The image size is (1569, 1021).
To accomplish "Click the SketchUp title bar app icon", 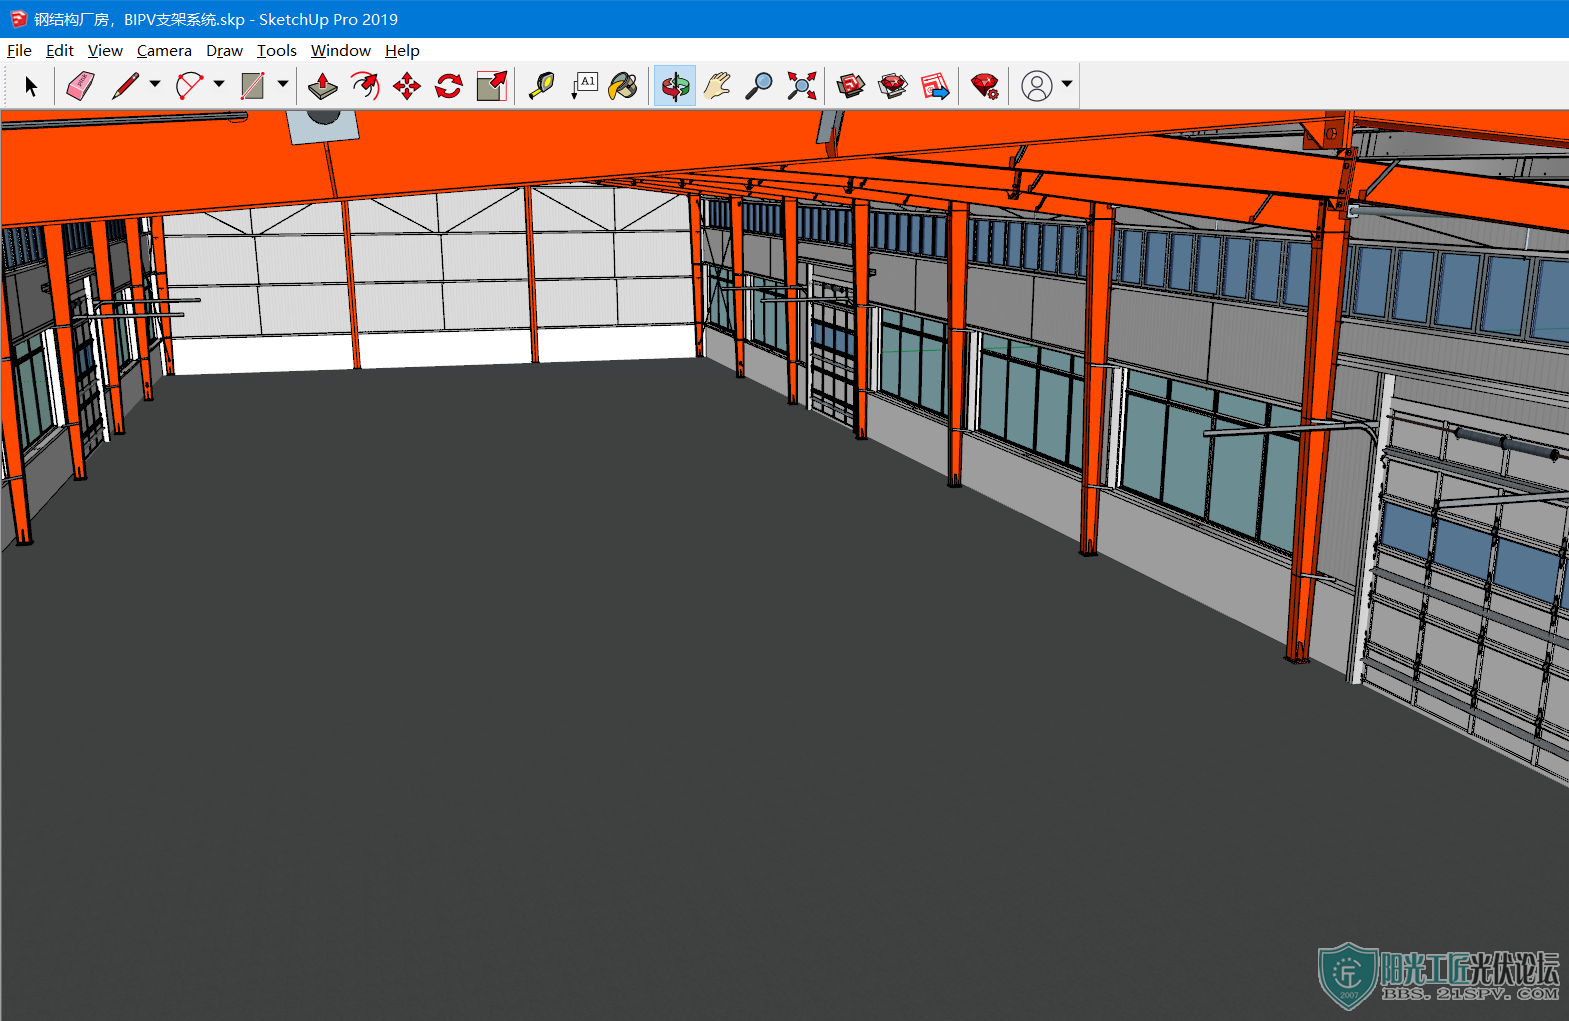I will point(17,19).
